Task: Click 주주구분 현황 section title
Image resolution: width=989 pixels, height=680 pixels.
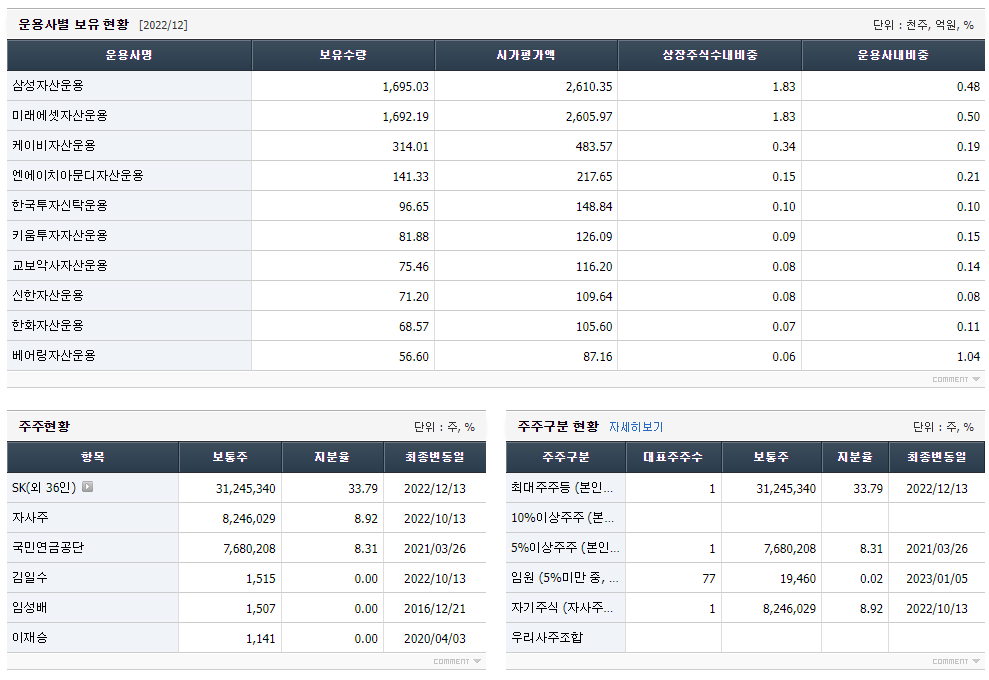Action: click(x=558, y=426)
